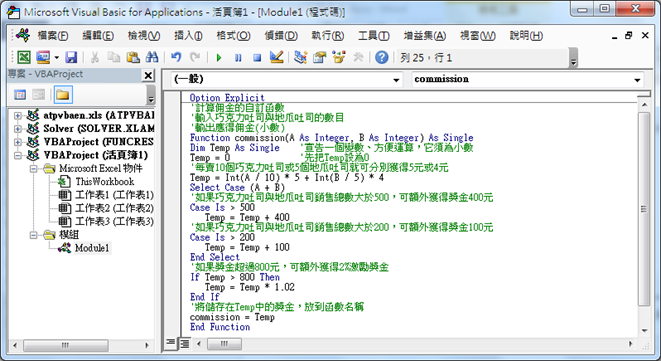The image size is (661, 361).
Task: Open the 工具(T) menu
Action: coord(373,35)
